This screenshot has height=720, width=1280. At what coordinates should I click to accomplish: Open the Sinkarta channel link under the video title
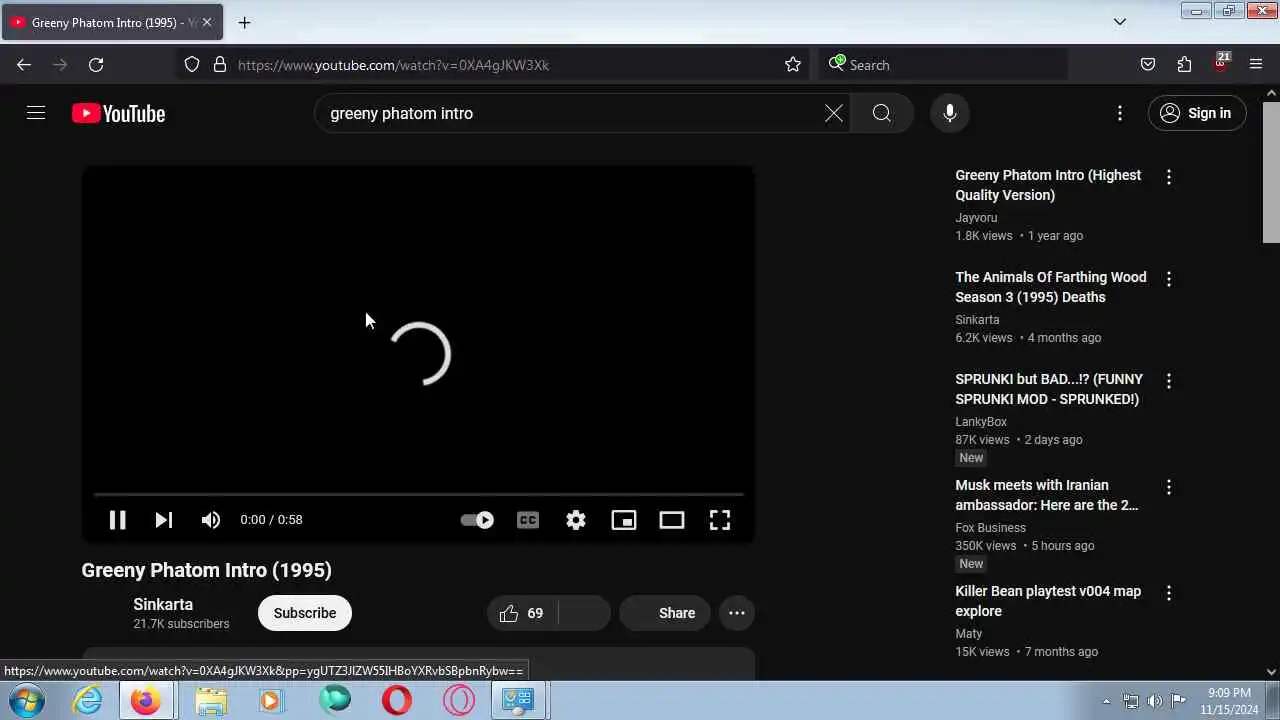point(163,604)
